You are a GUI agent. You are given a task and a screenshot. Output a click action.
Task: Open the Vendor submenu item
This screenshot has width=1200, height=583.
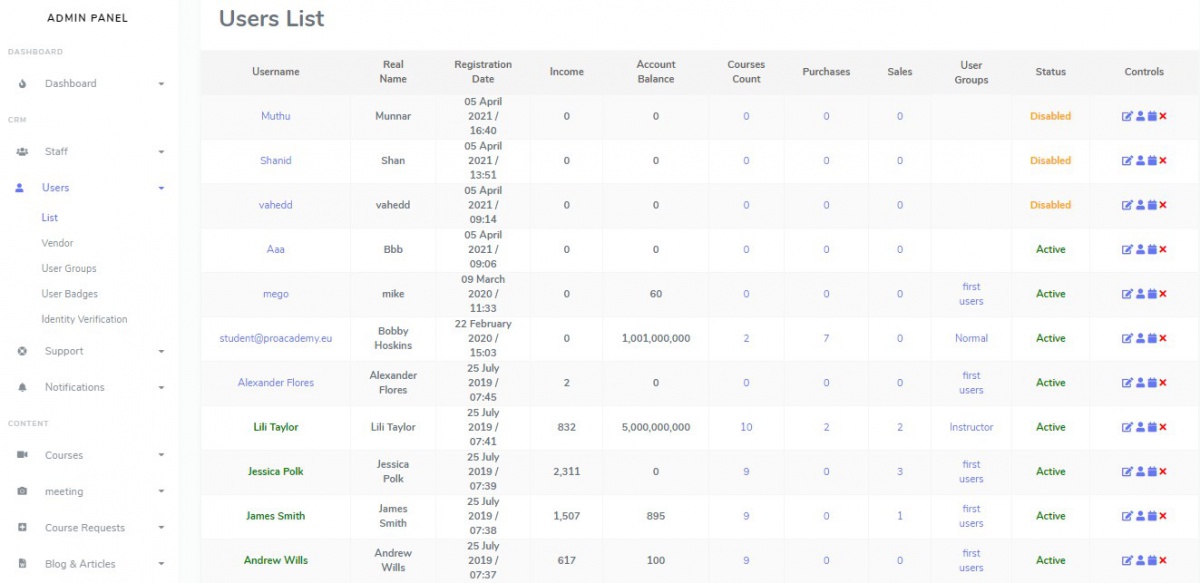pos(57,243)
